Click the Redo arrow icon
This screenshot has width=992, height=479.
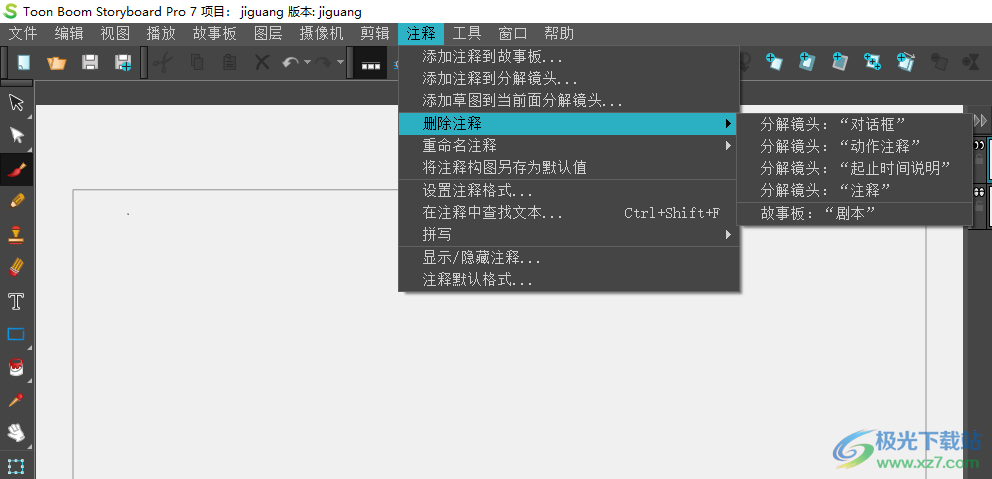click(323, 62)
